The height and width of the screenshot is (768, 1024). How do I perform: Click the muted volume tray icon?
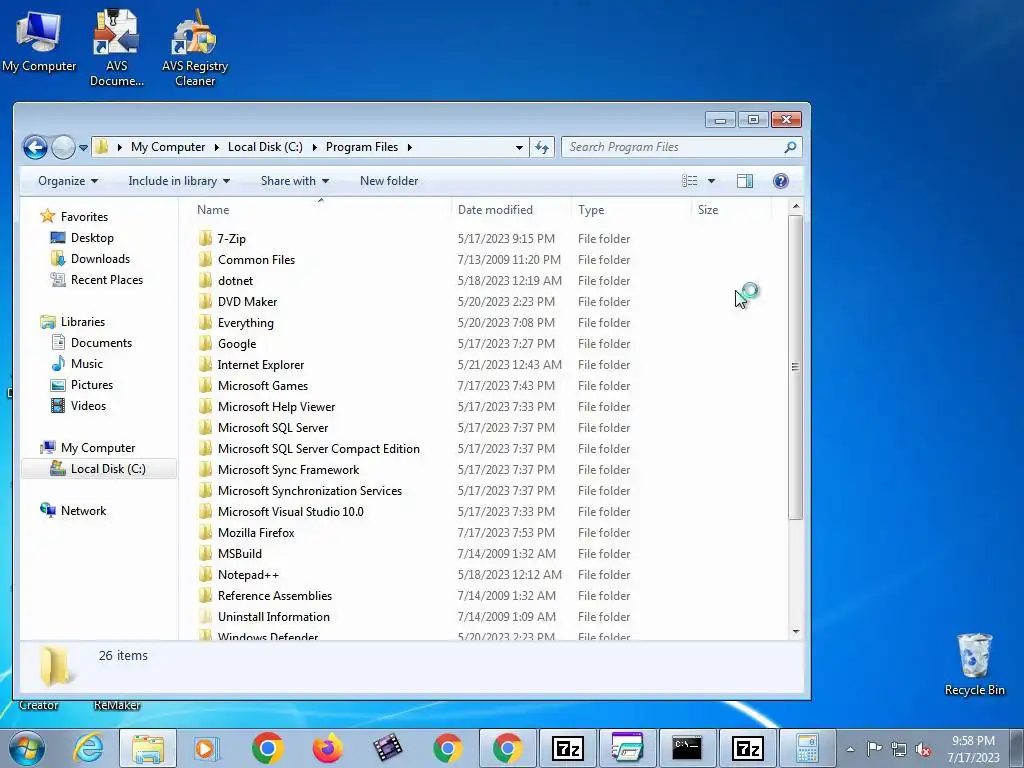click(923, 749)
